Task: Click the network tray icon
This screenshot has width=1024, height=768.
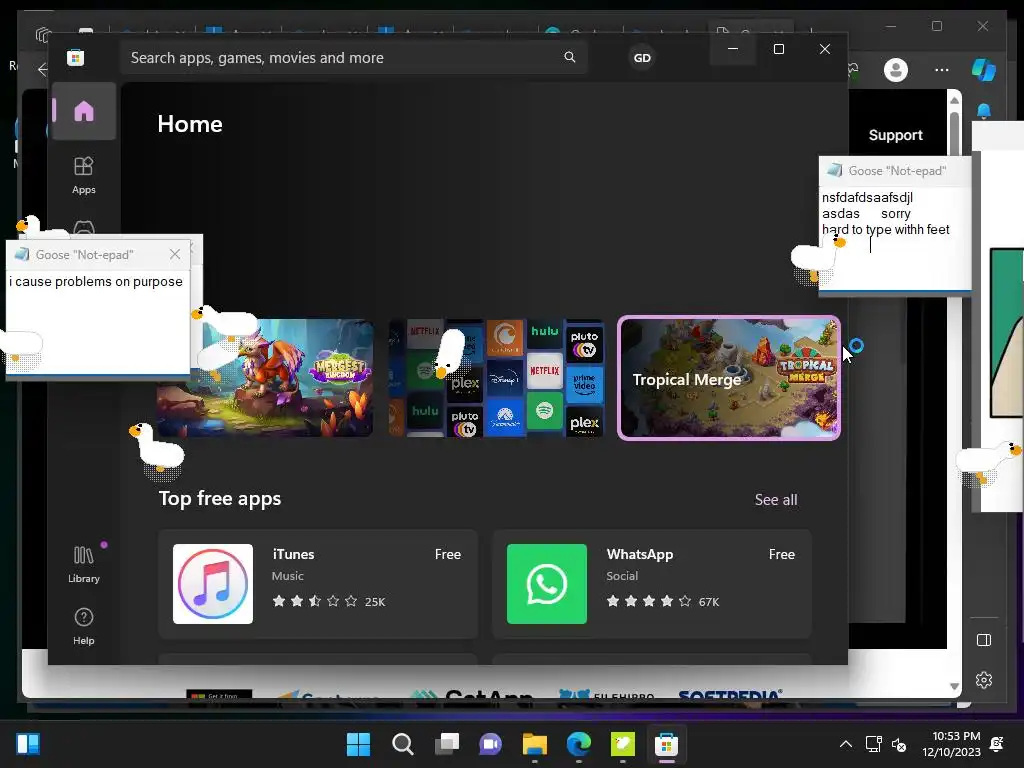Action: [x=873, y=744]
